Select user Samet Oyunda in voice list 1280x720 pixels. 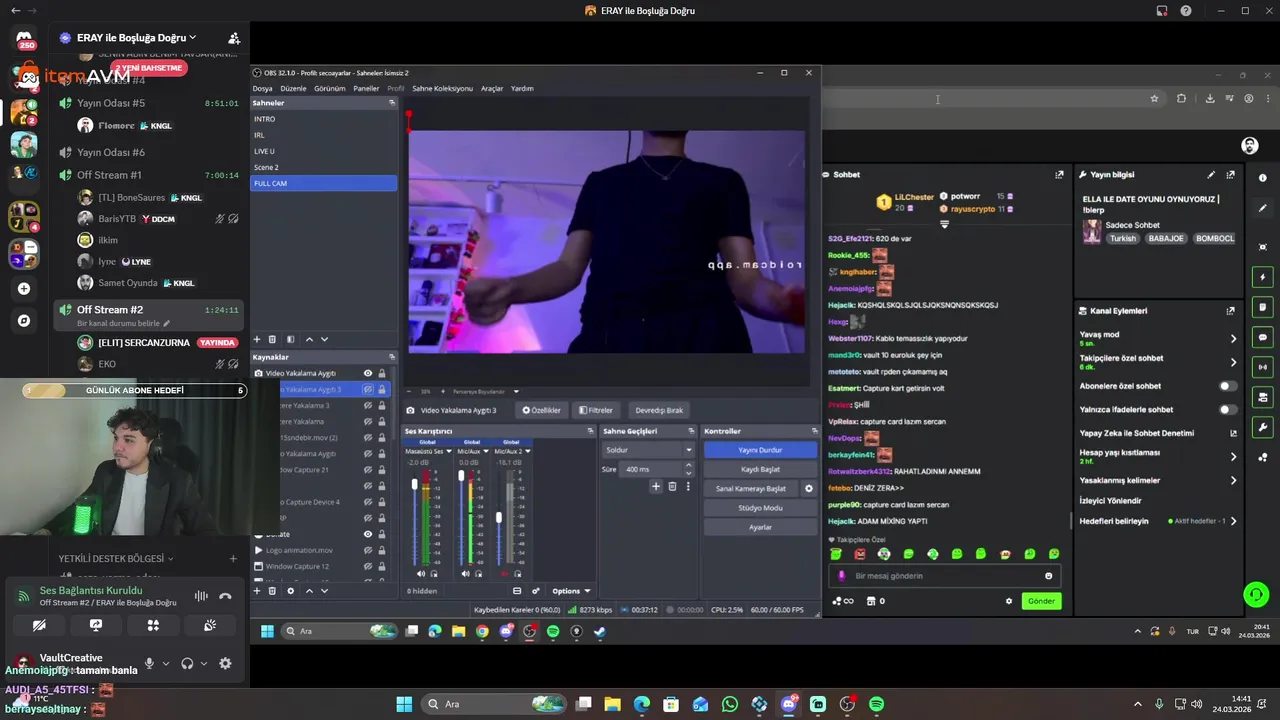click(x=128, y=283)
